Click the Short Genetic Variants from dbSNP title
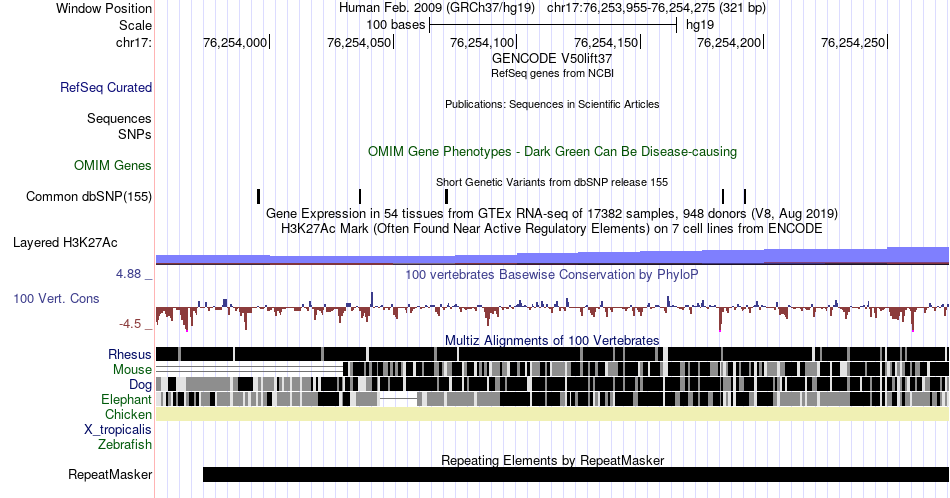Screen dimensions: 950x498 pyautogui.click(x=552, y=182)
